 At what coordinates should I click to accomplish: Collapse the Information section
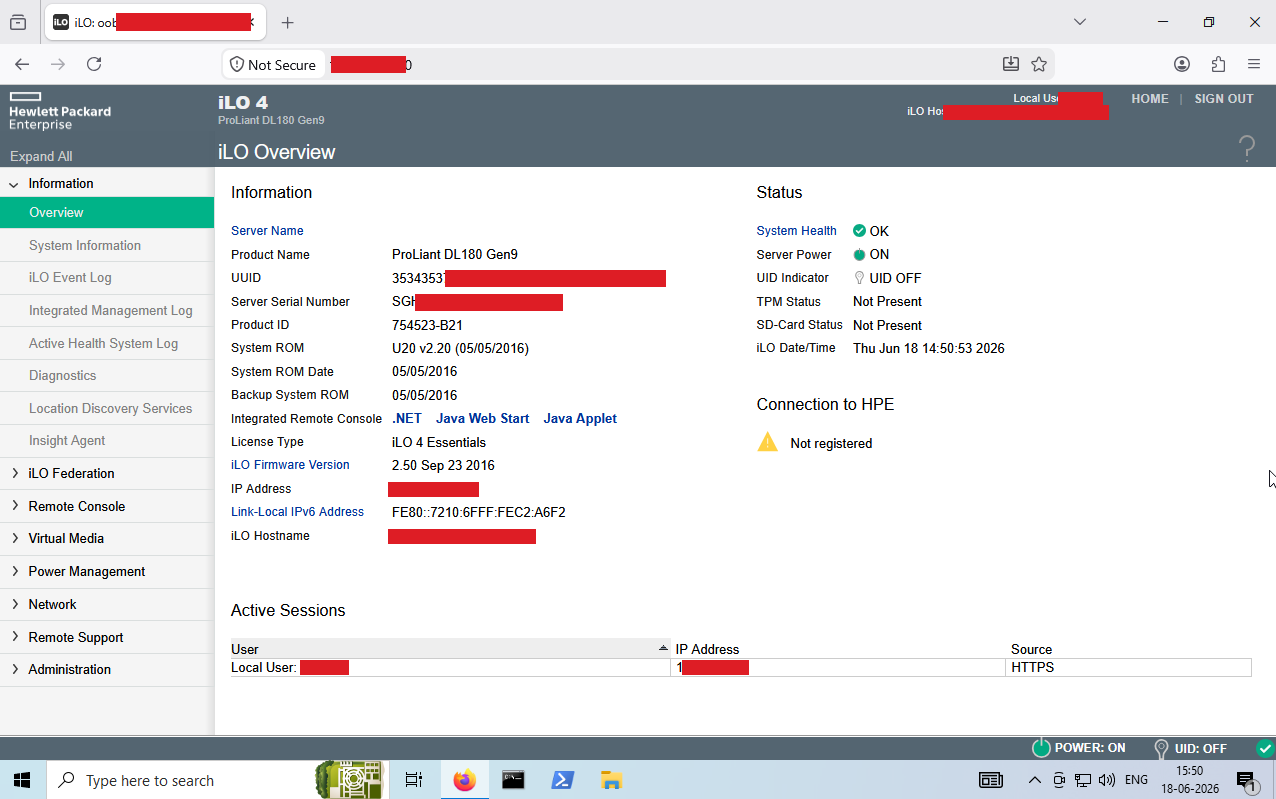14,184
